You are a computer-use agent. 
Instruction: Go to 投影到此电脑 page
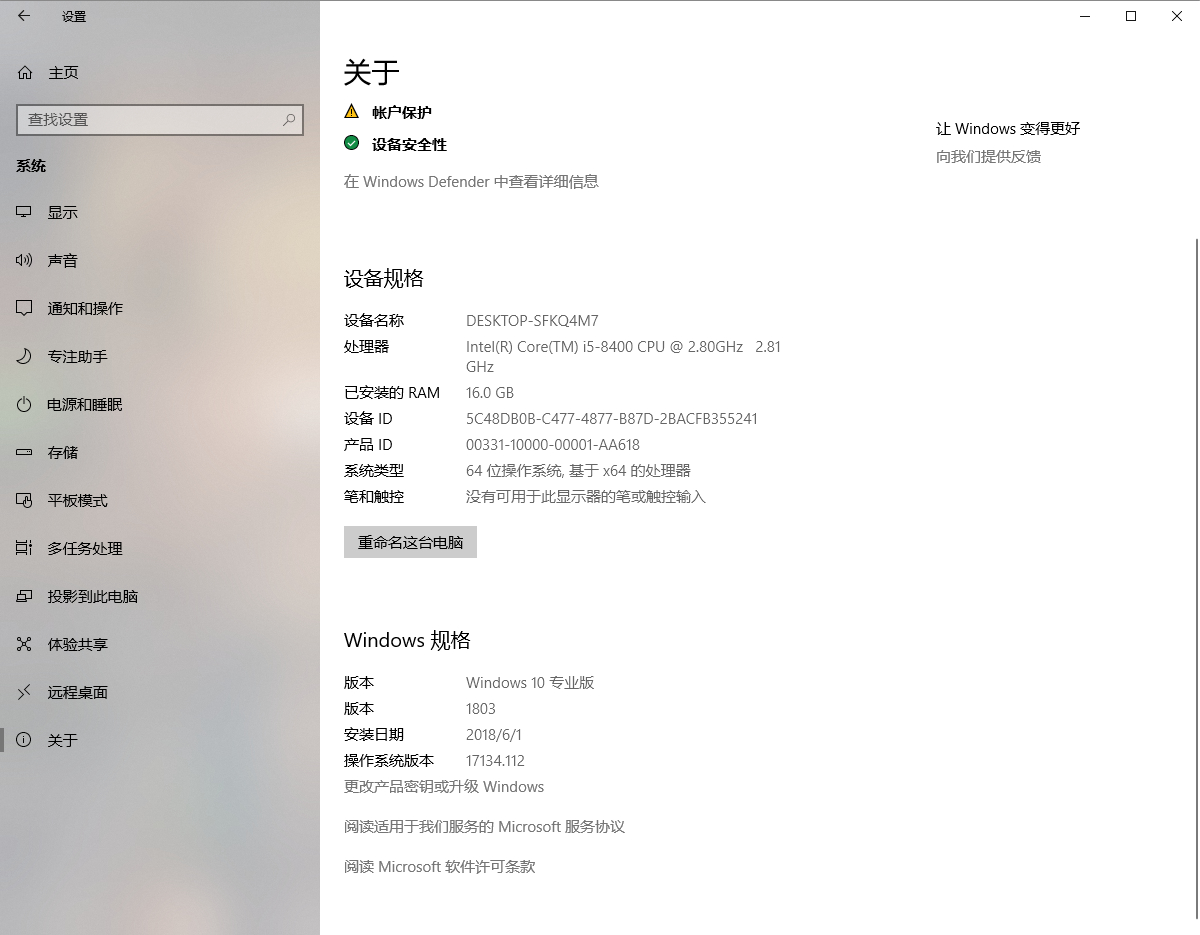point(160,597)
